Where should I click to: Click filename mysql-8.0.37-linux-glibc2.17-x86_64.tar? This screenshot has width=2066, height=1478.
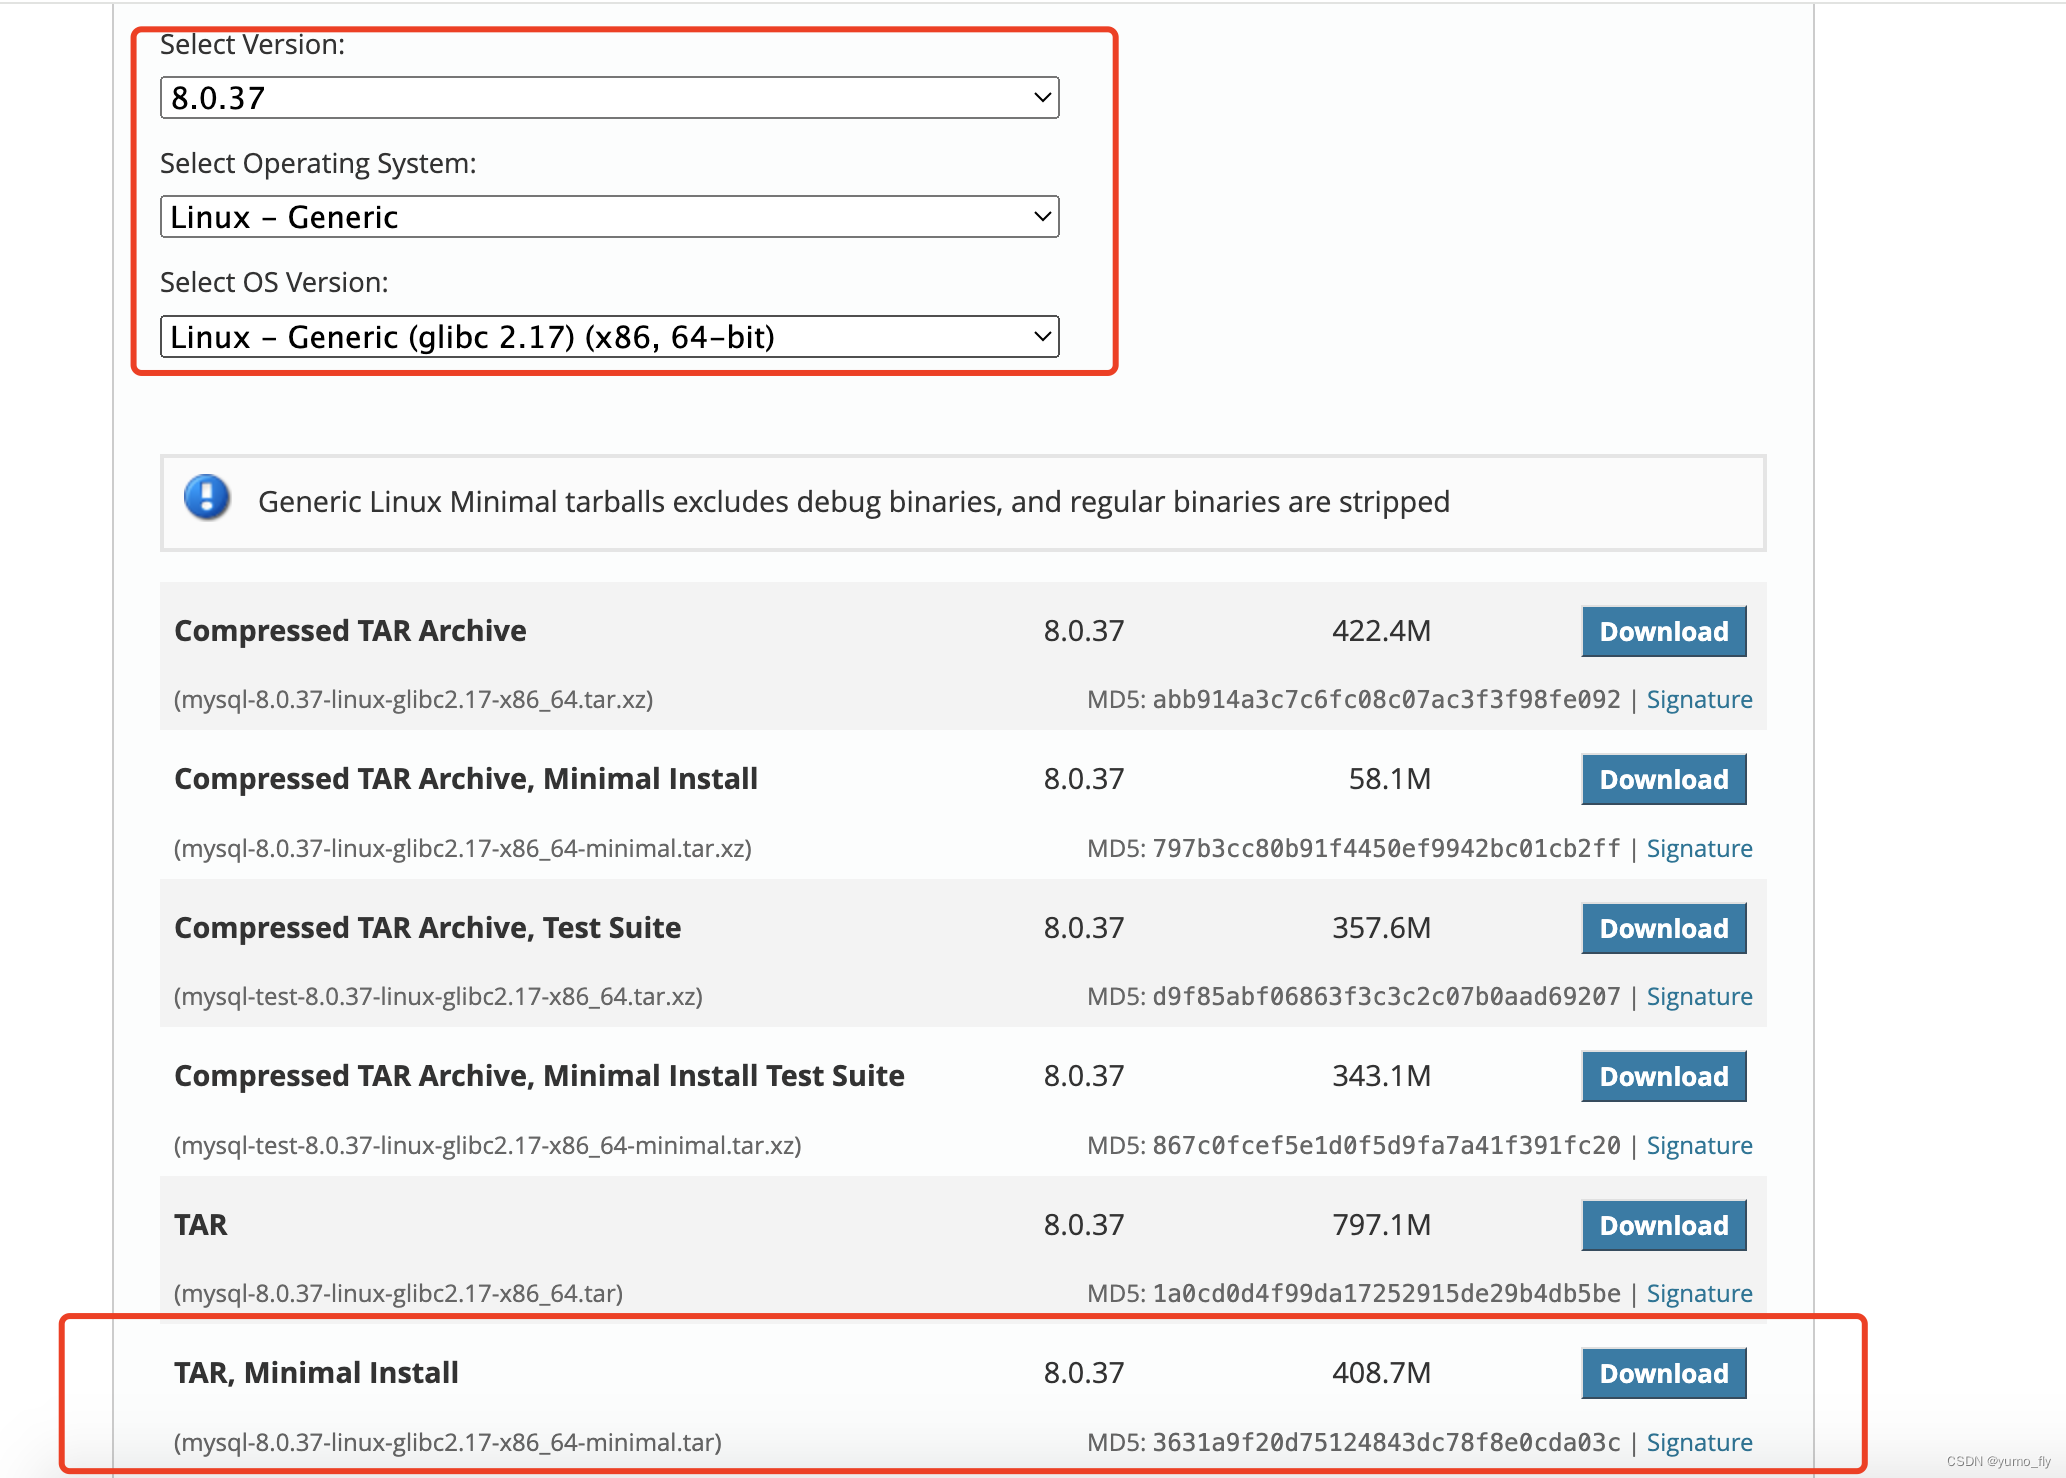point(398,1293)
